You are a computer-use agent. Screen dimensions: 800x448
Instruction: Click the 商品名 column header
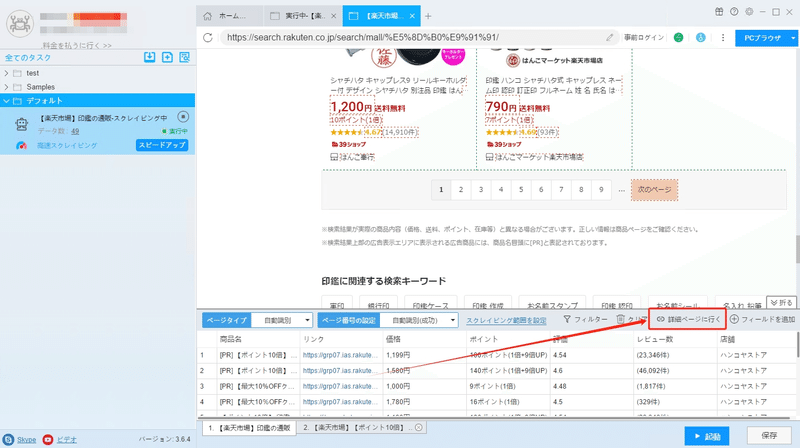click(x=258, y=339)
